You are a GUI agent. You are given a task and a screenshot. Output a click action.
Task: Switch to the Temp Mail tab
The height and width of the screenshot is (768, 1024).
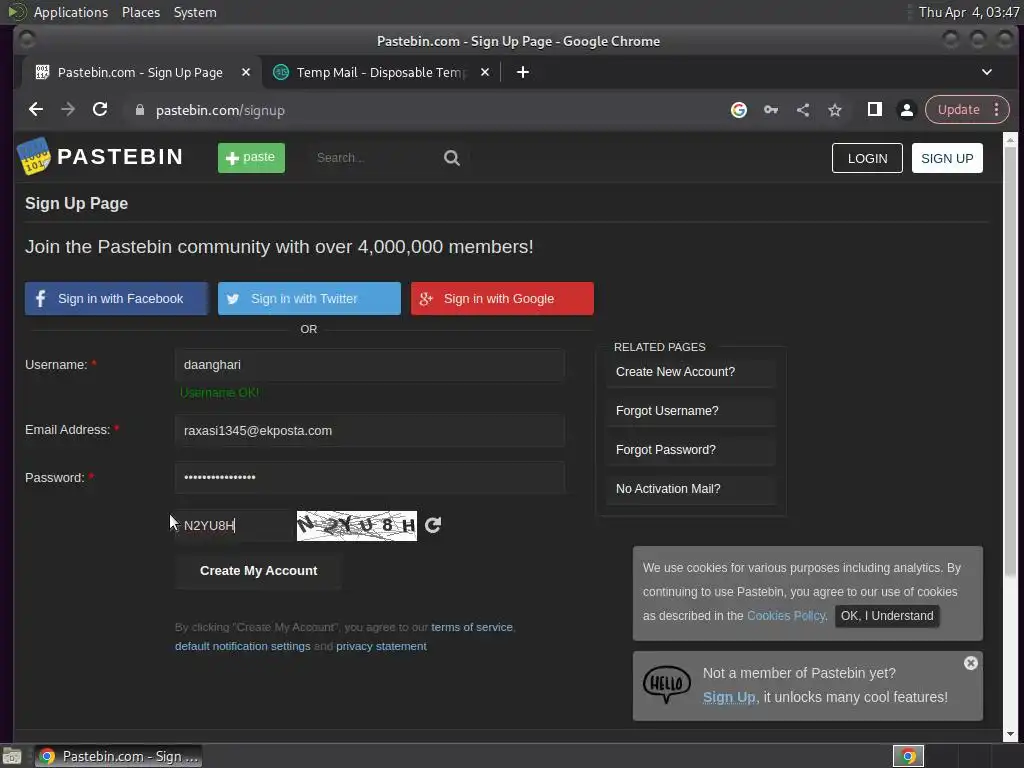381,72
